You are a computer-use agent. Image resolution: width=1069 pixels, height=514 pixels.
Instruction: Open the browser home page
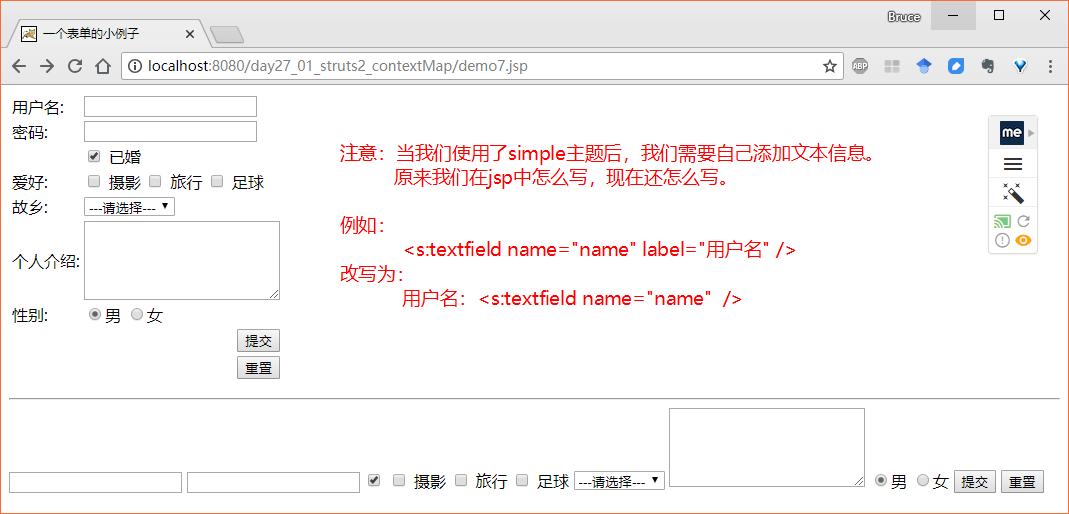(x=103, y=66)
